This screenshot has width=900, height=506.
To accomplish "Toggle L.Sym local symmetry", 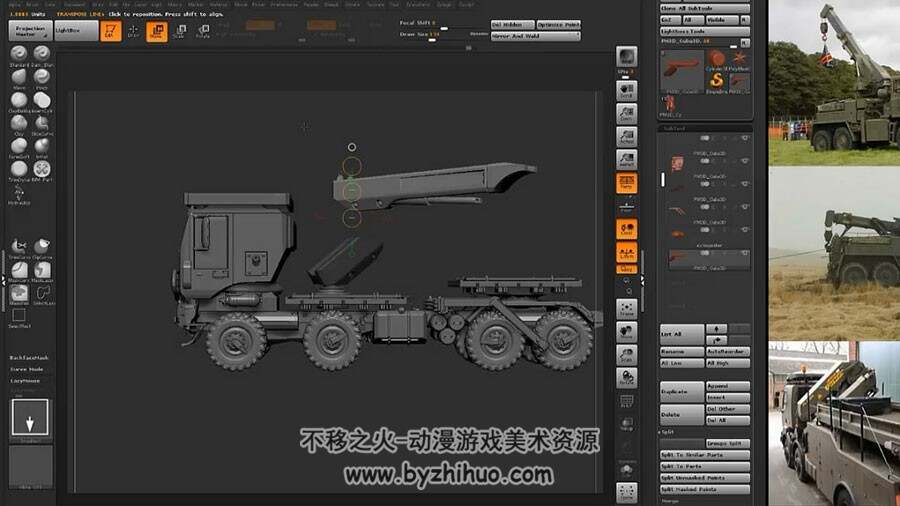I will click(x=626, y=252).
